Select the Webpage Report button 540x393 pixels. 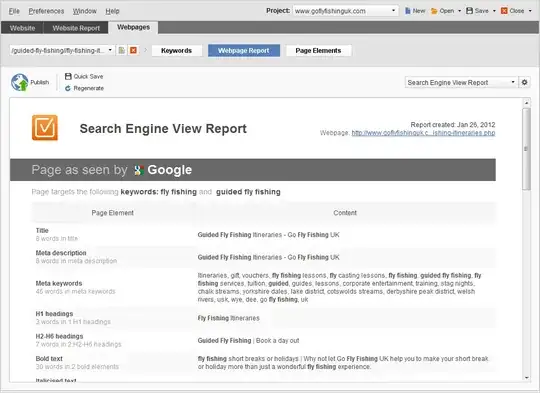click(x=244, y=51)
